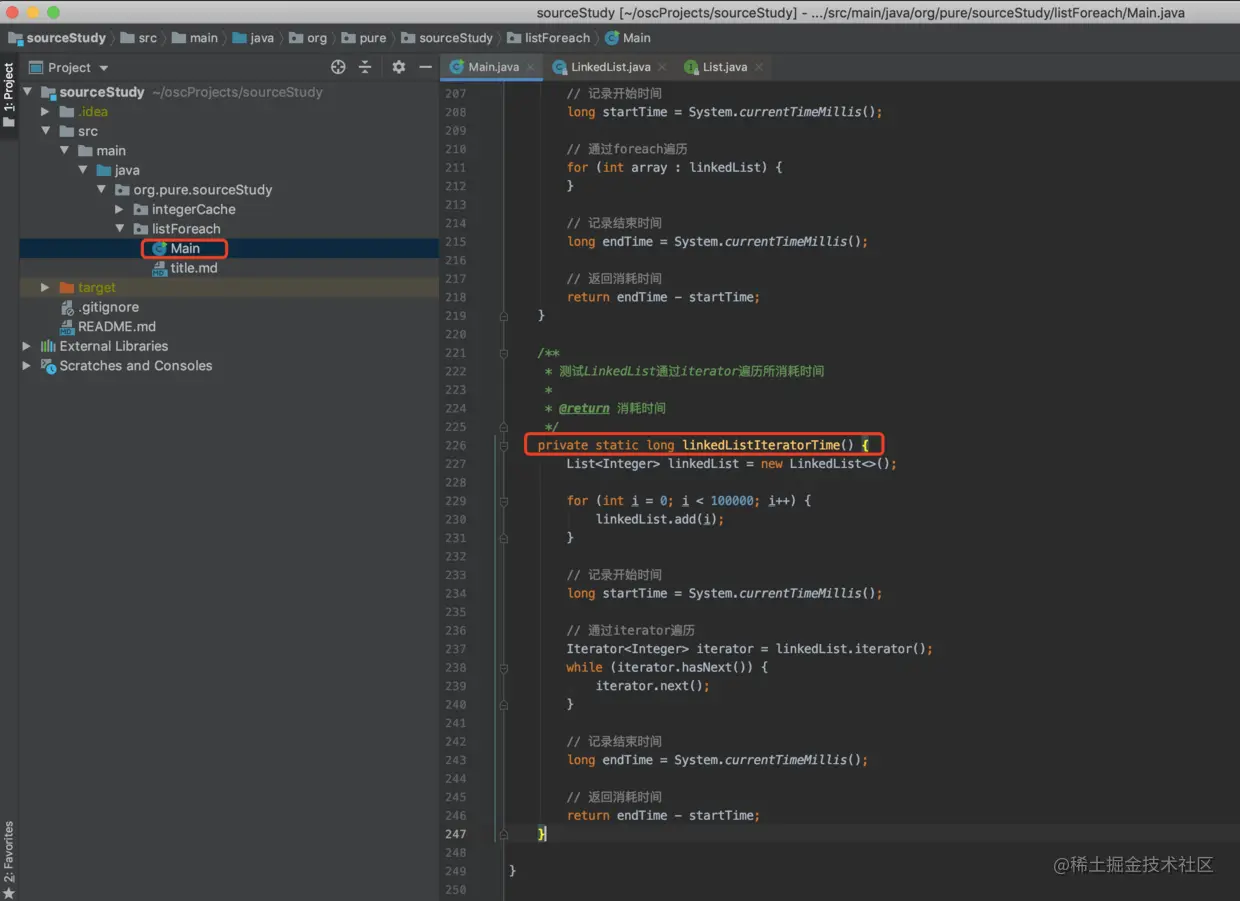Viewport: 1240px width, 901px height.
Task: Collapse the java folder arrow in tree
Action: coord(83,170)
